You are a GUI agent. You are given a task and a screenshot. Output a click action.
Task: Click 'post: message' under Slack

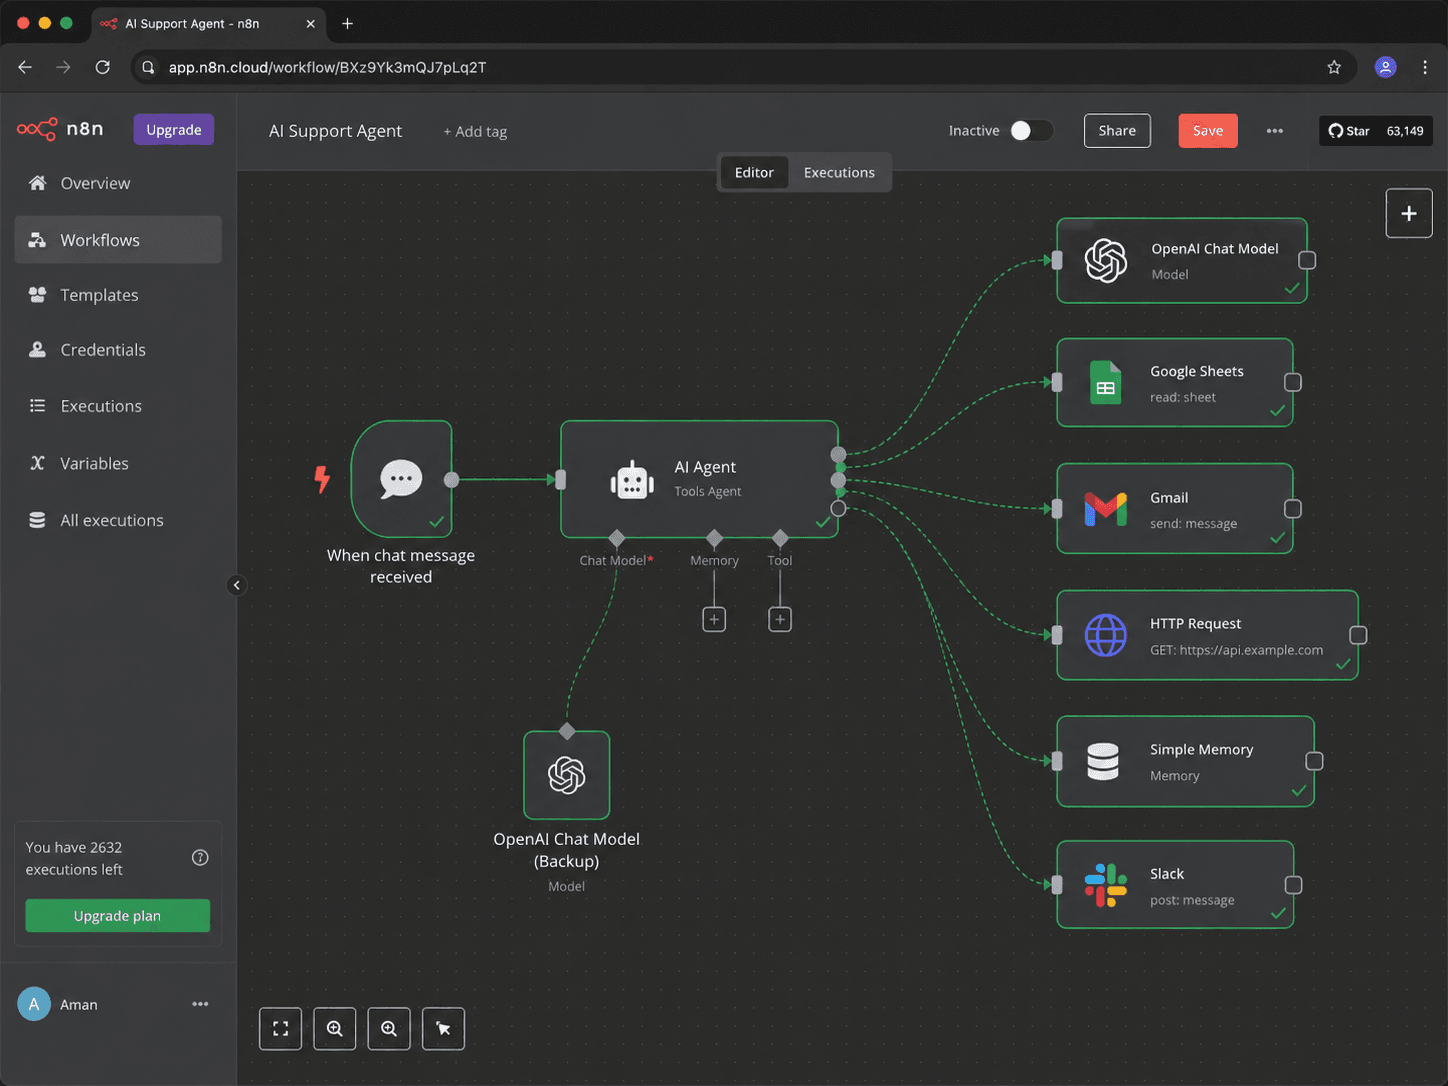(1192, 900)
